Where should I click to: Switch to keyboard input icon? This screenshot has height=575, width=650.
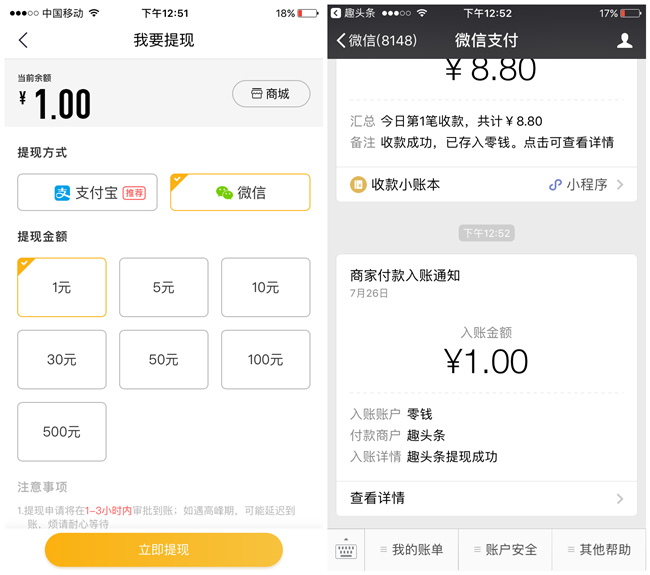click(346, 551)
